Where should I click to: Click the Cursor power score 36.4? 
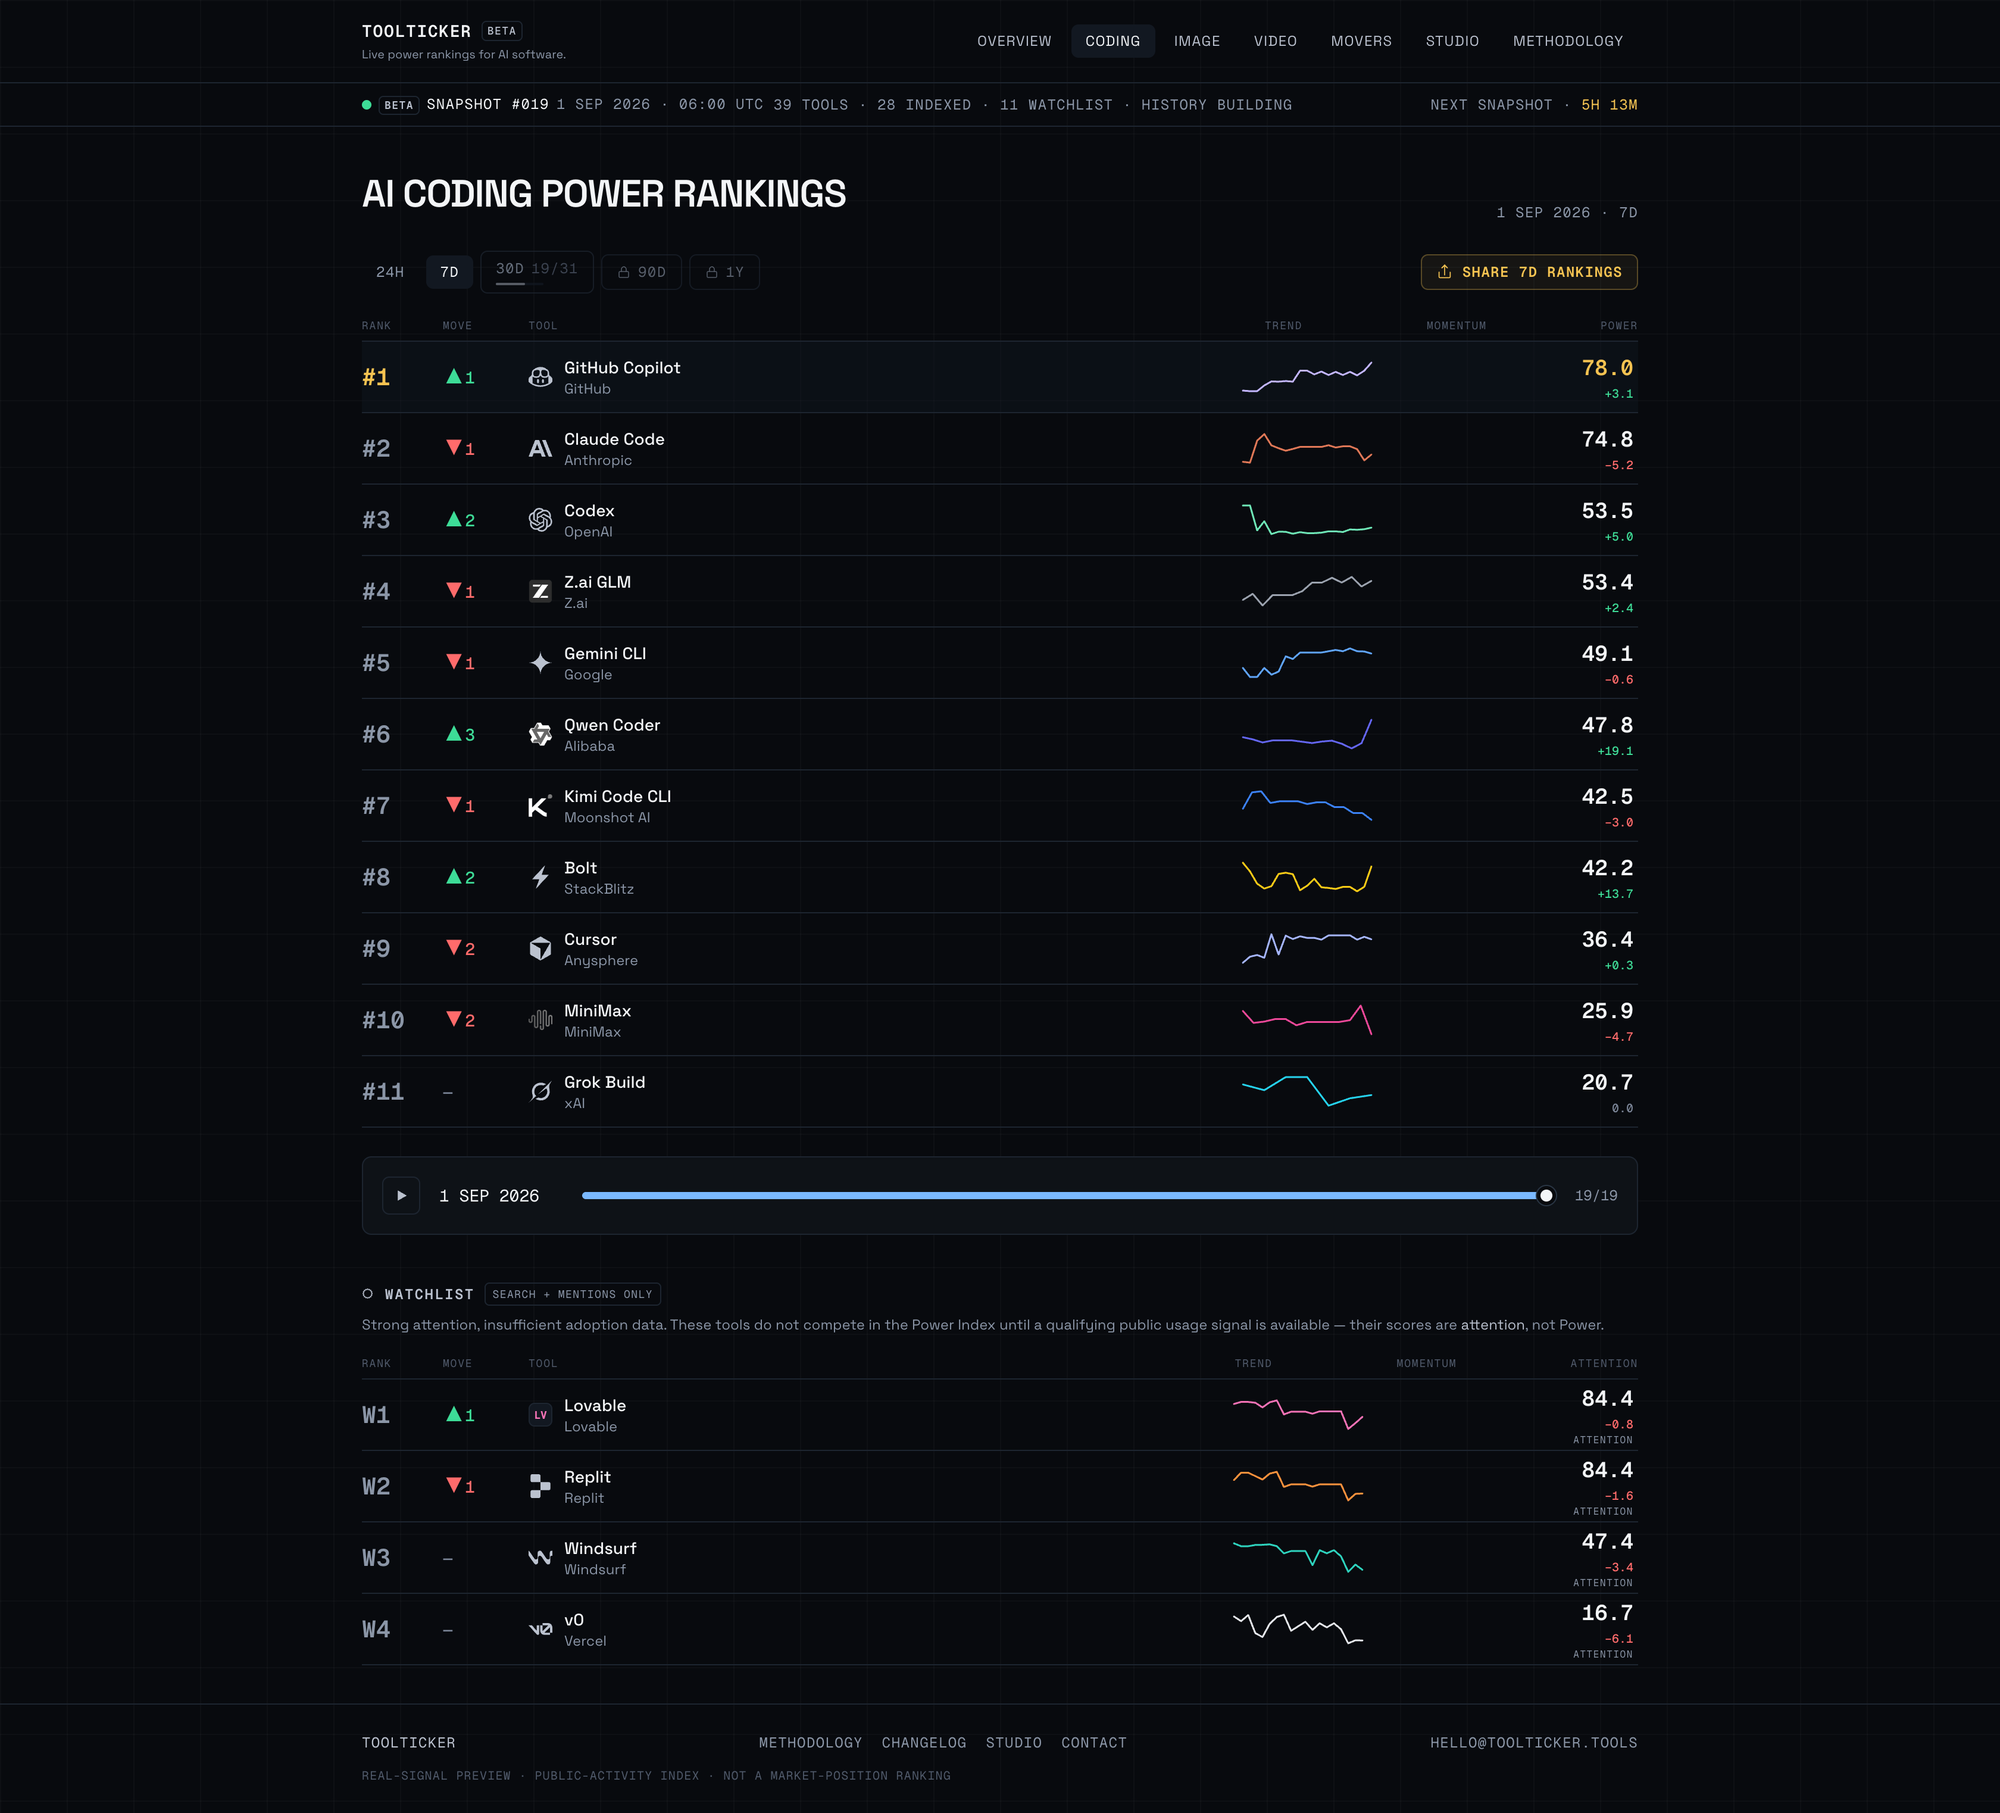[1607, 939]
